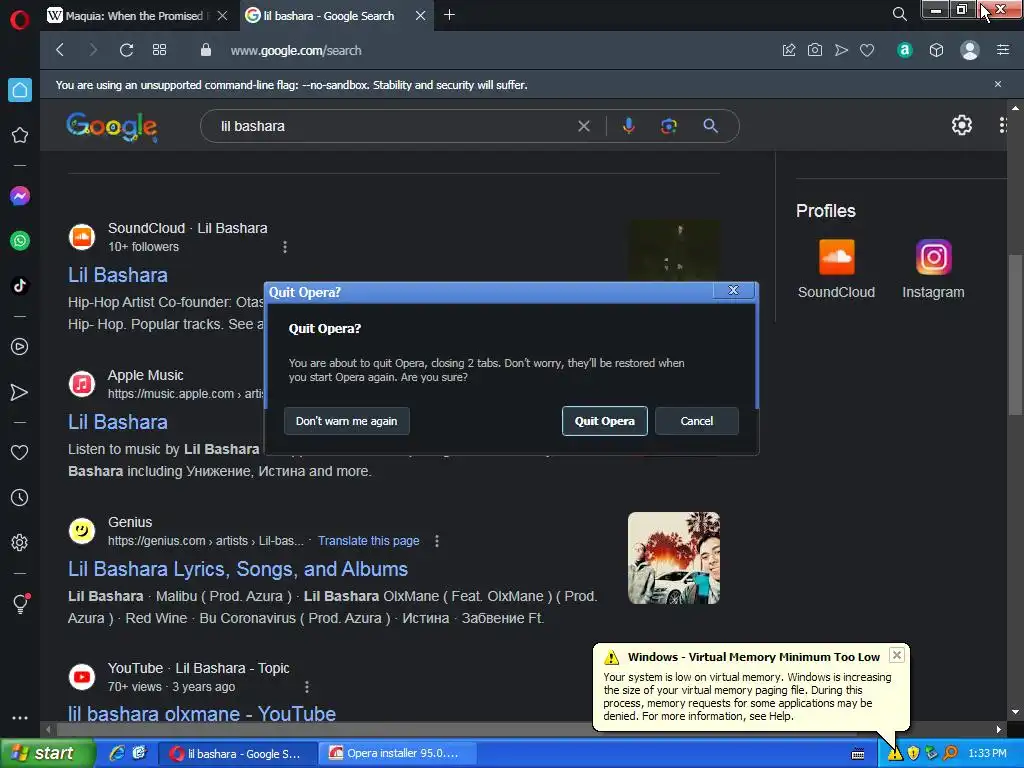The image size is (1024, 768).
Task: Click Translate this page for Genius
Action: pyautogui.click(x=368, y=541)
